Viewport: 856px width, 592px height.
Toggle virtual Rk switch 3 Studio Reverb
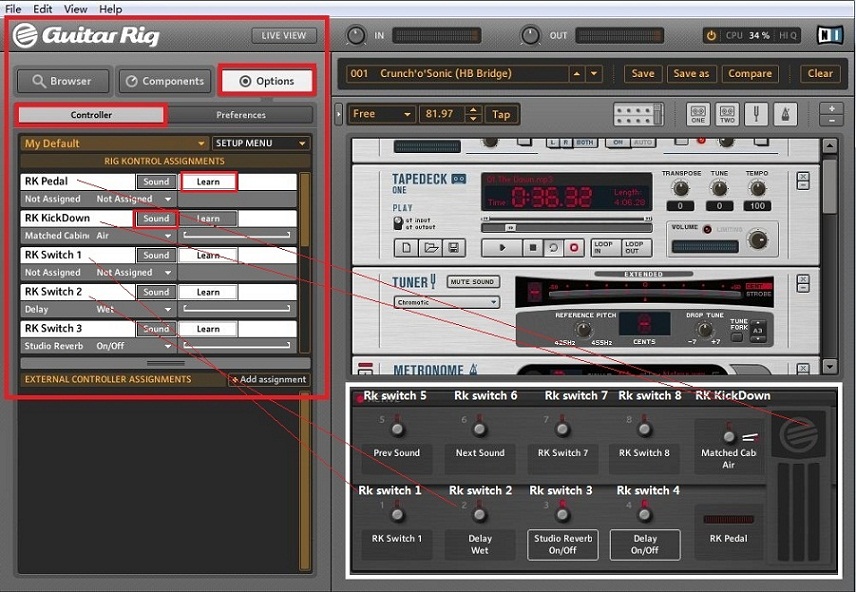click(x=562, y=514)
